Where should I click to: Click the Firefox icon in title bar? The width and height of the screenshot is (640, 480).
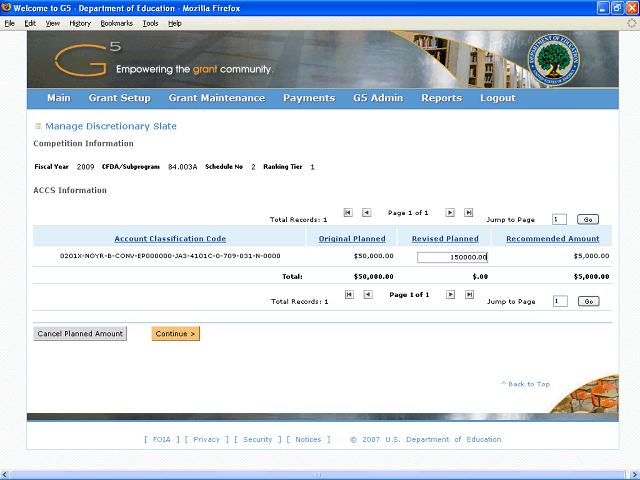point(6,8)
